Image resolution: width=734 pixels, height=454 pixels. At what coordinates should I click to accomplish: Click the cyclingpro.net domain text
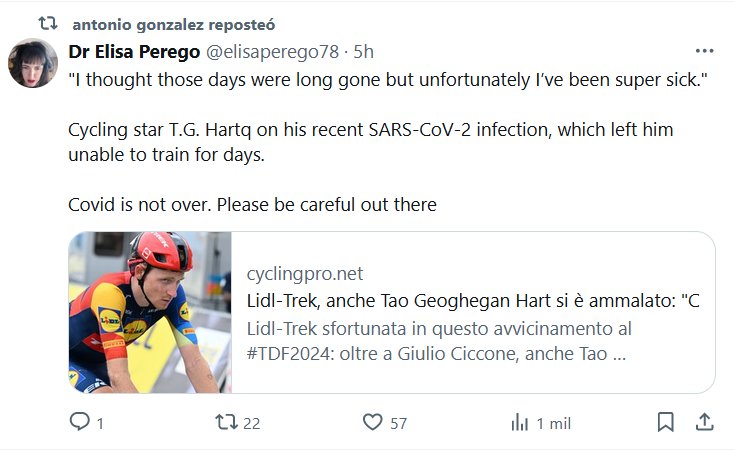[304, 273]
